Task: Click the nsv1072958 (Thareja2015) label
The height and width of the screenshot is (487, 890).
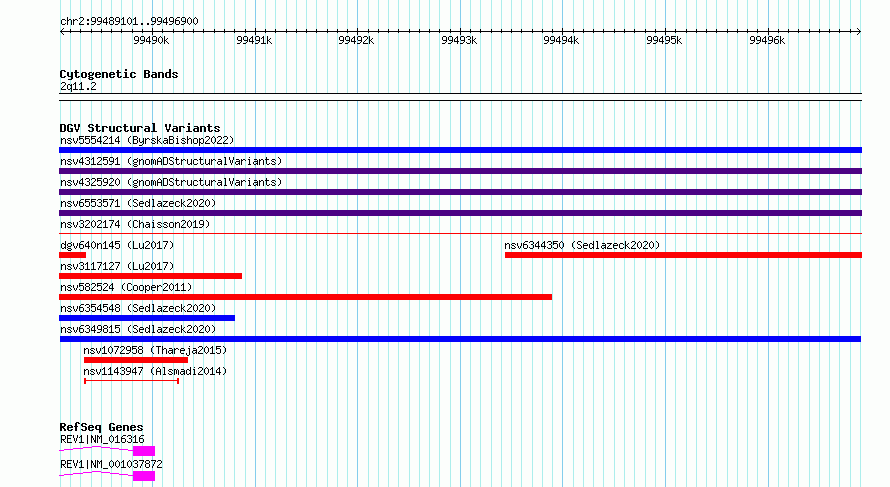Action: [155, 350]
